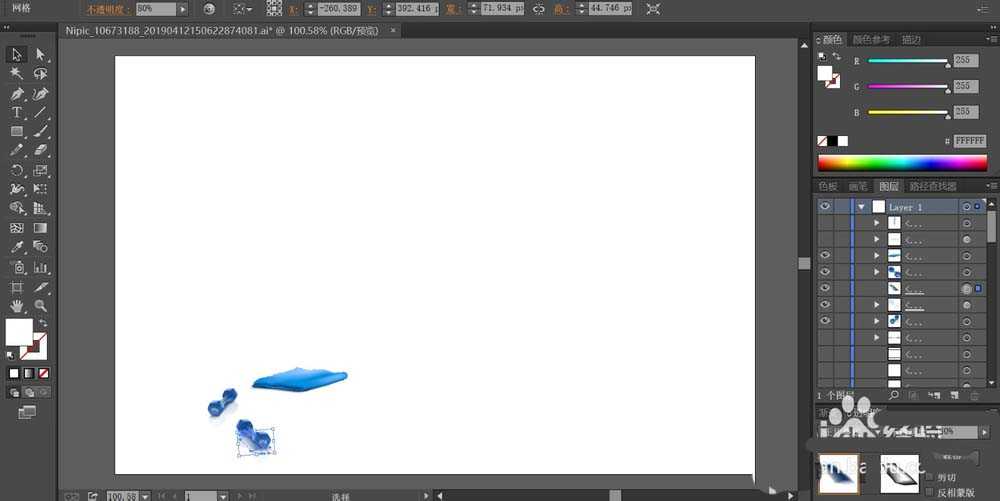Switch to the 路径查找器 (Pathfinder) tab

coord(931,186)
